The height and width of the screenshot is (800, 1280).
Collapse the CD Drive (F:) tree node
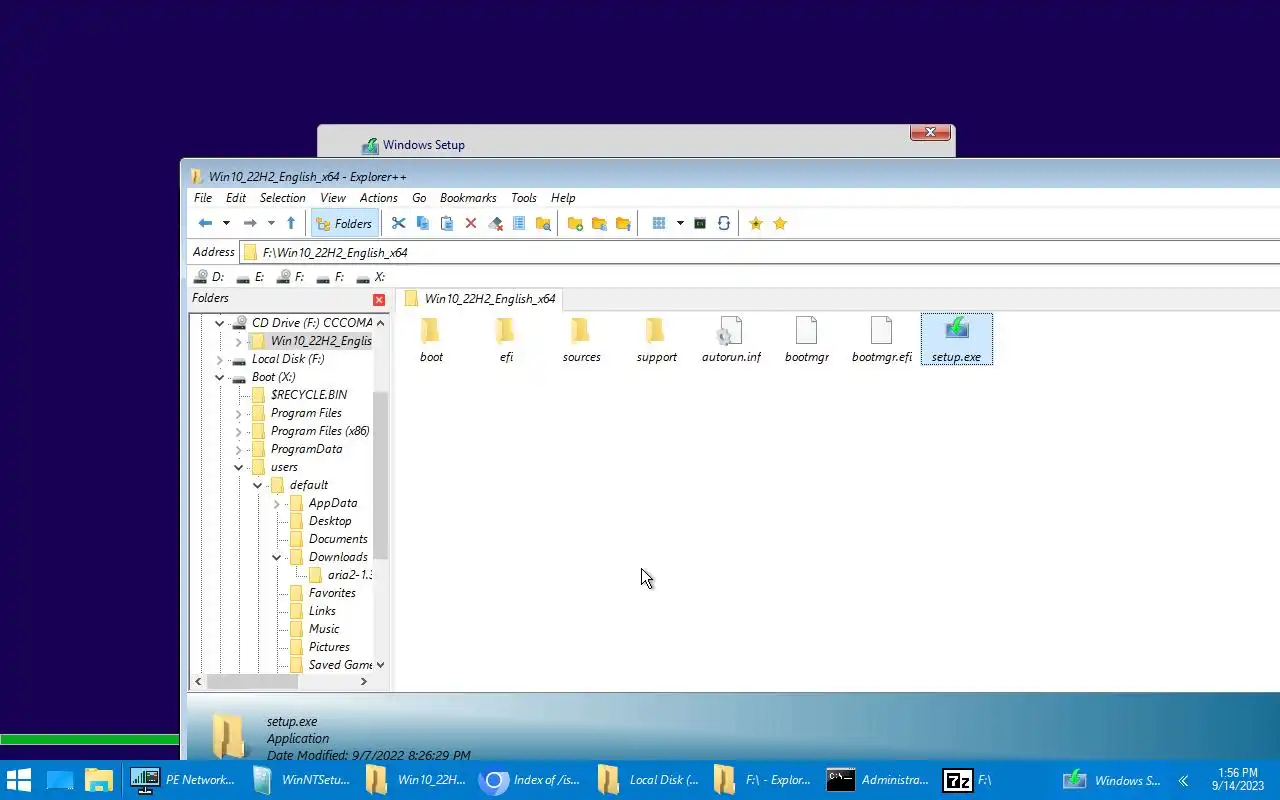(x=219, y=323)
